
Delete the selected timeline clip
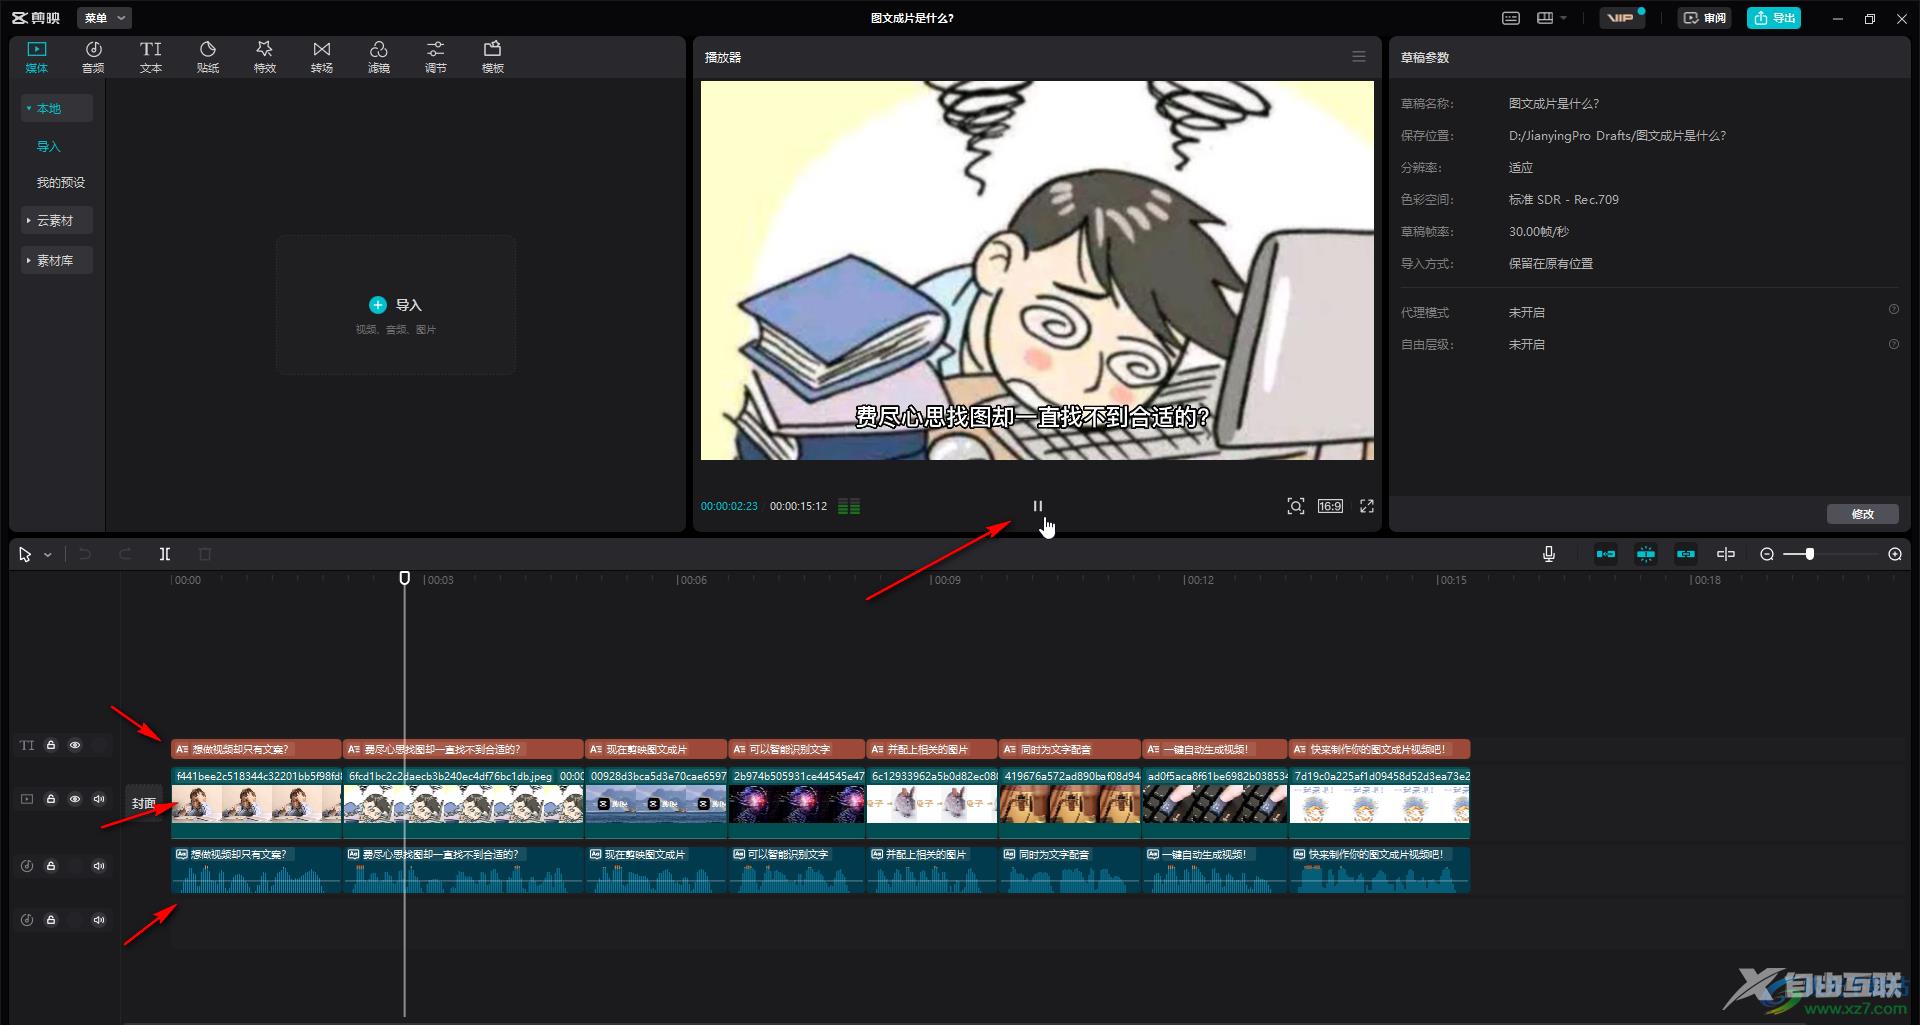click(x=205, y=554)
